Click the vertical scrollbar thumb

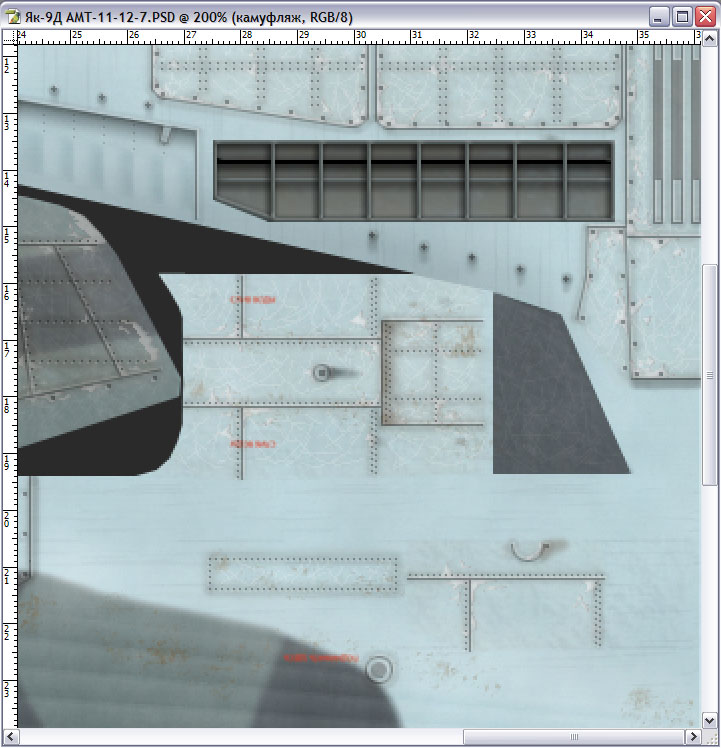[x=710, y=375]
